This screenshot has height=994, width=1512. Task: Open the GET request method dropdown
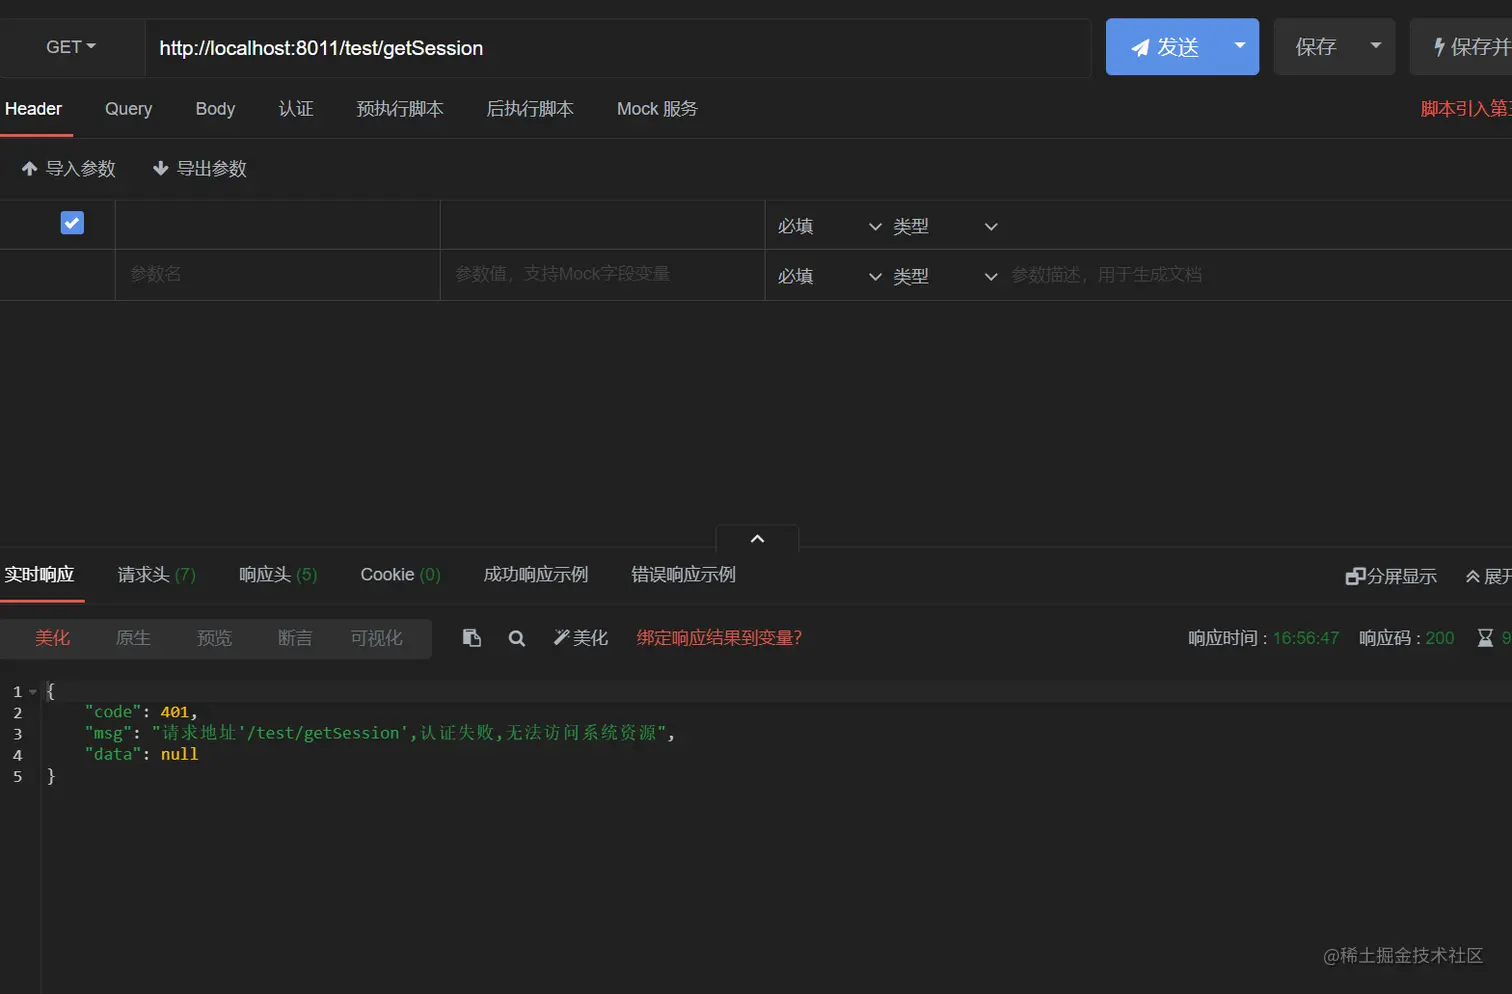coord(71,47)
